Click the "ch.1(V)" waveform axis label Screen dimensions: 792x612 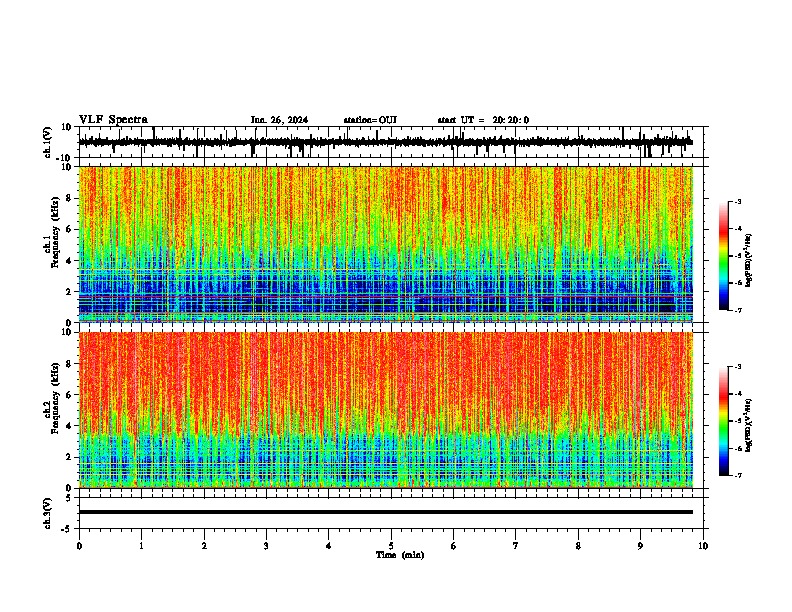click(x=48, y=142)
